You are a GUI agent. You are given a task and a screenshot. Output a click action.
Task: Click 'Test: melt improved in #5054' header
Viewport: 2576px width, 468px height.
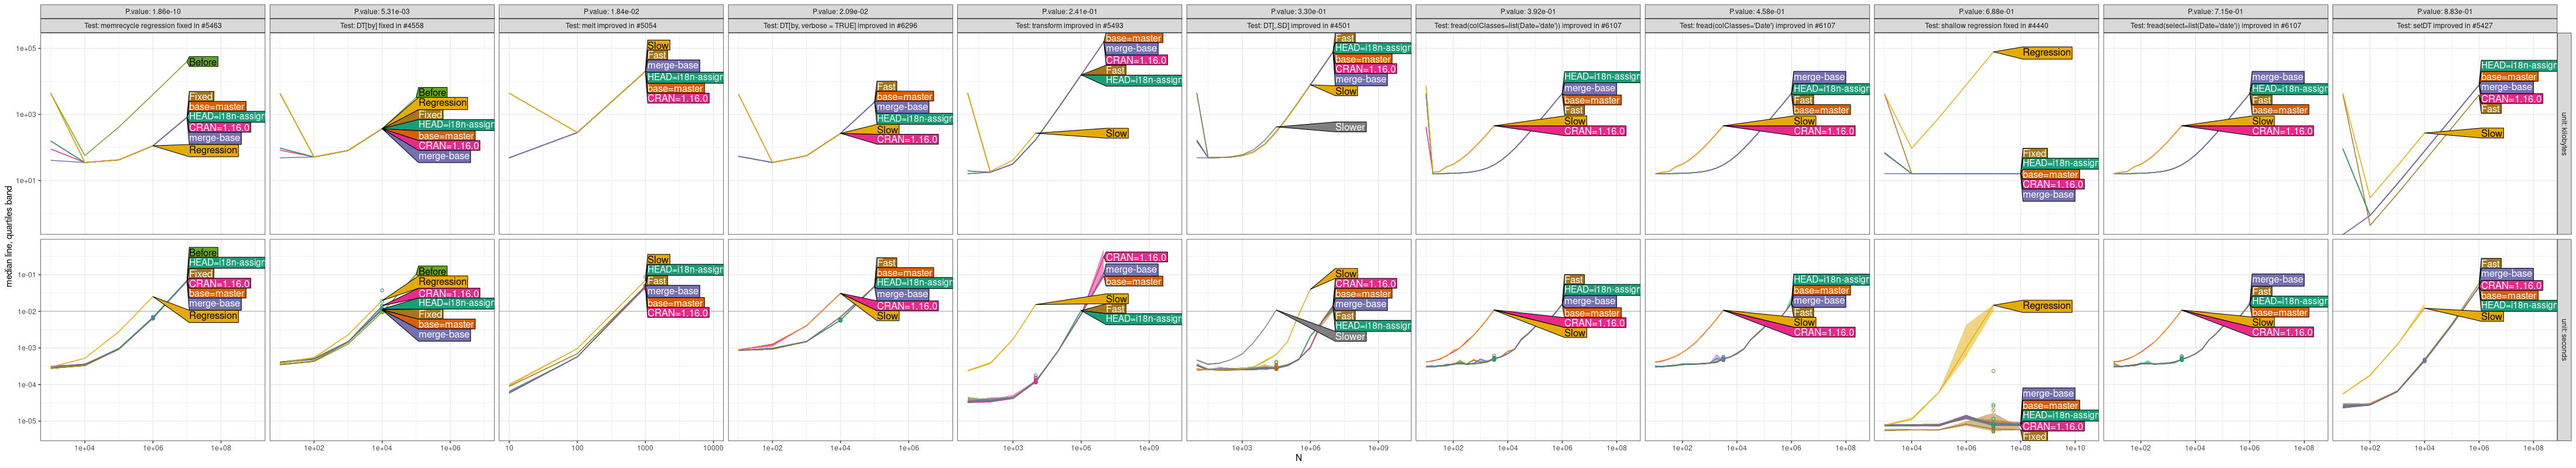611,26
